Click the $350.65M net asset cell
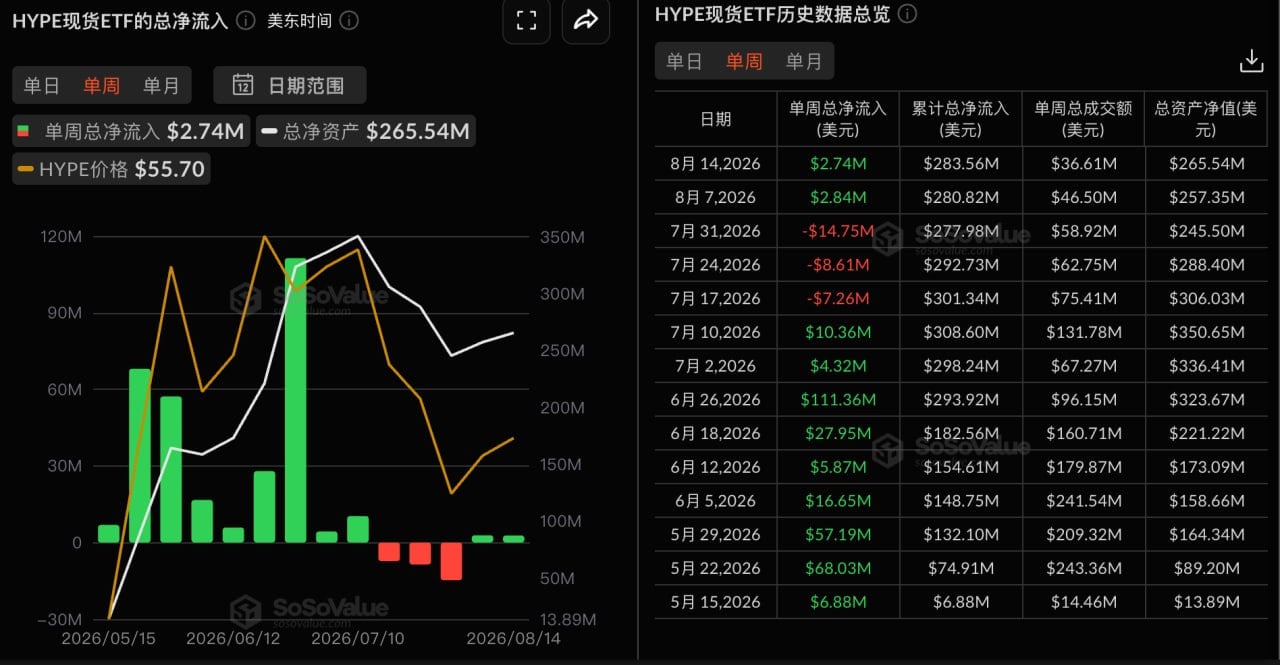 click(1205, 332)
